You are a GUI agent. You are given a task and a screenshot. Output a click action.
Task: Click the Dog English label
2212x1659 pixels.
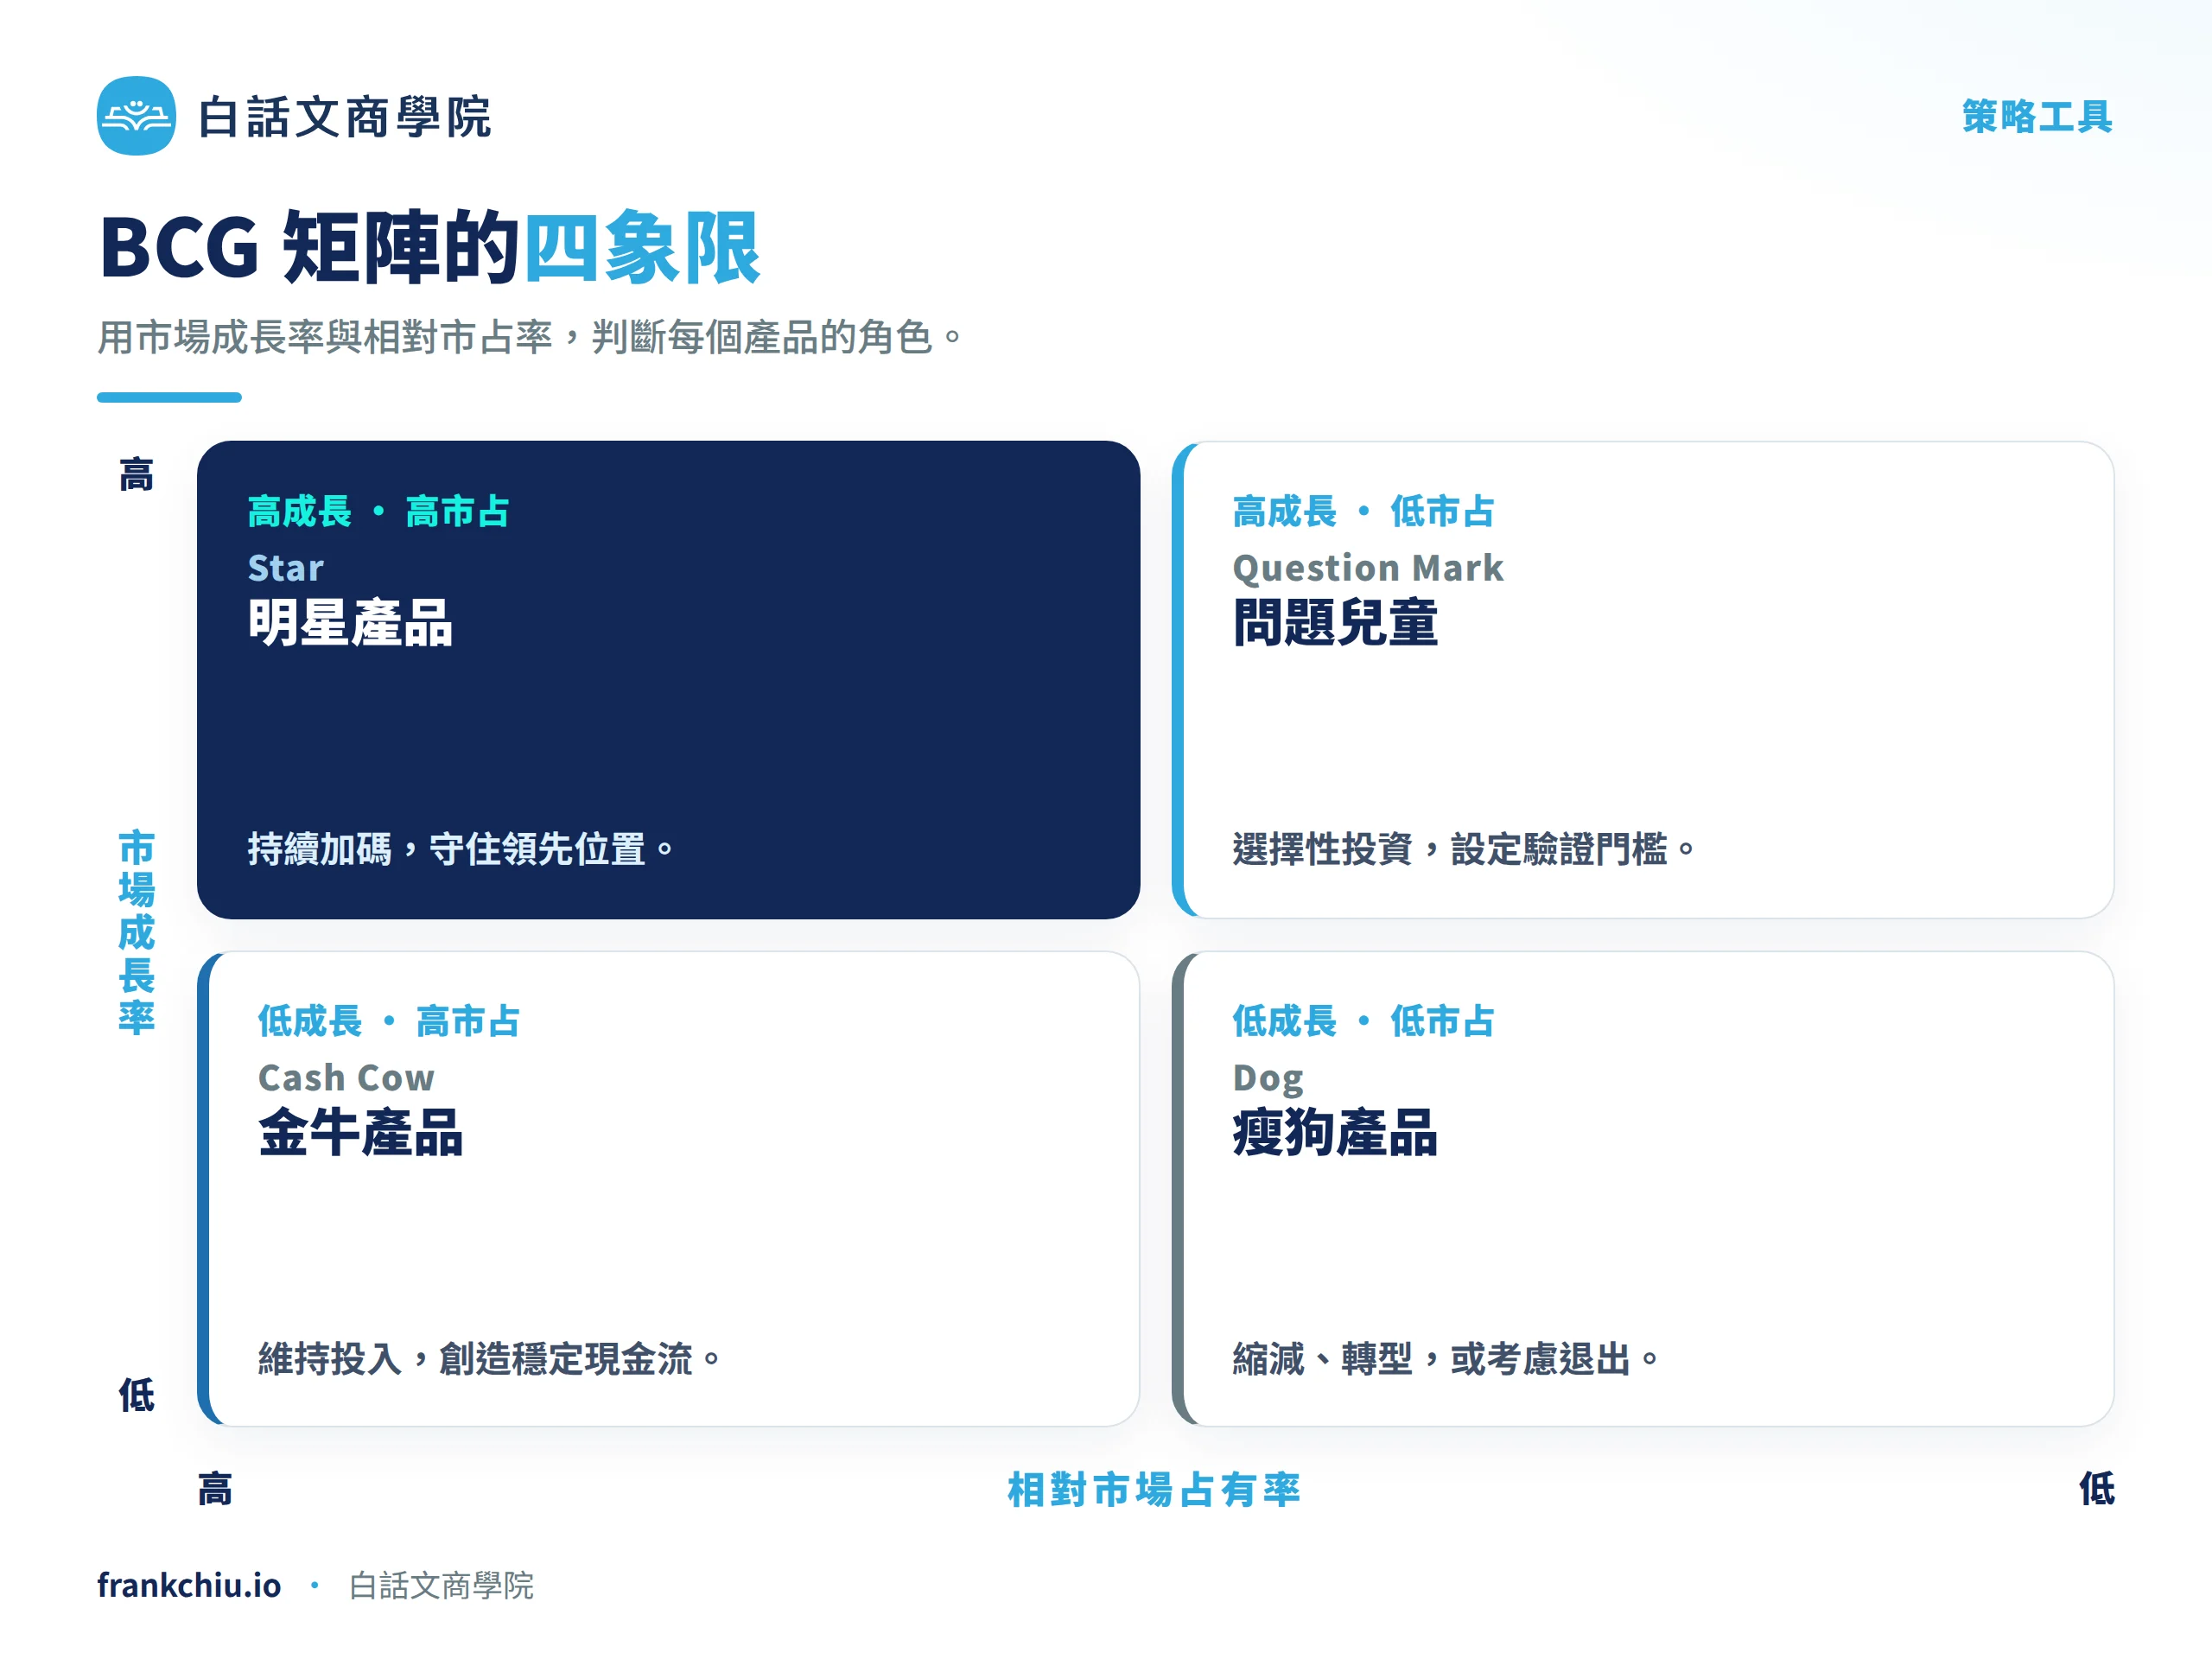(1268, 1078)
